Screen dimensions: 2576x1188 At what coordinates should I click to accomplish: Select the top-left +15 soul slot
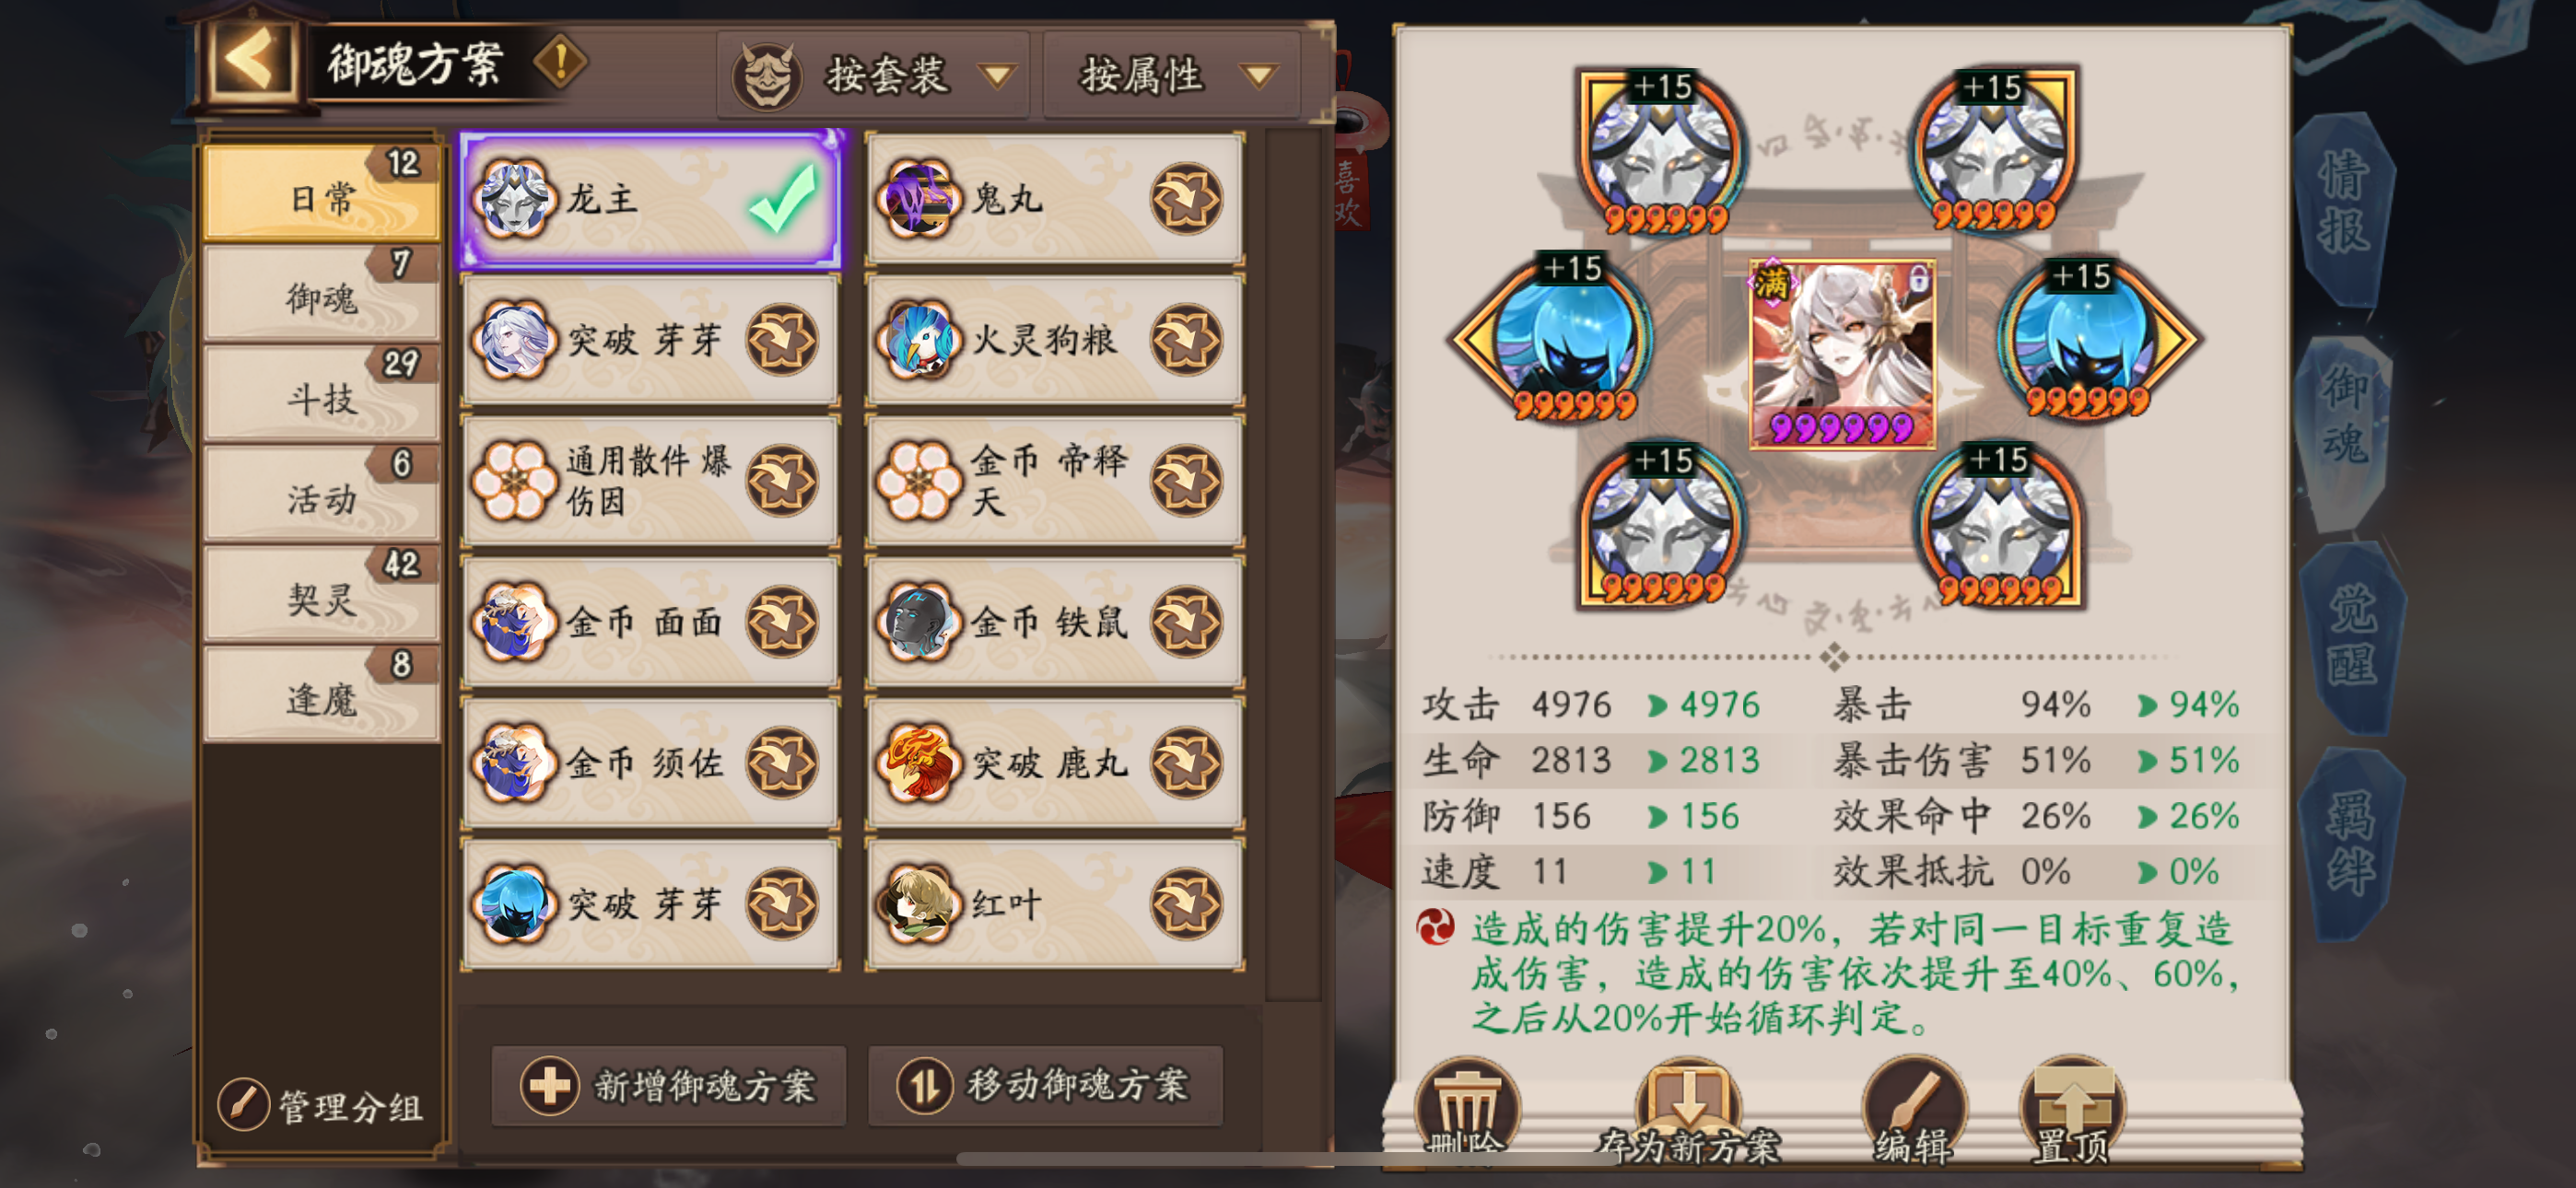[x=1661, y=150]
